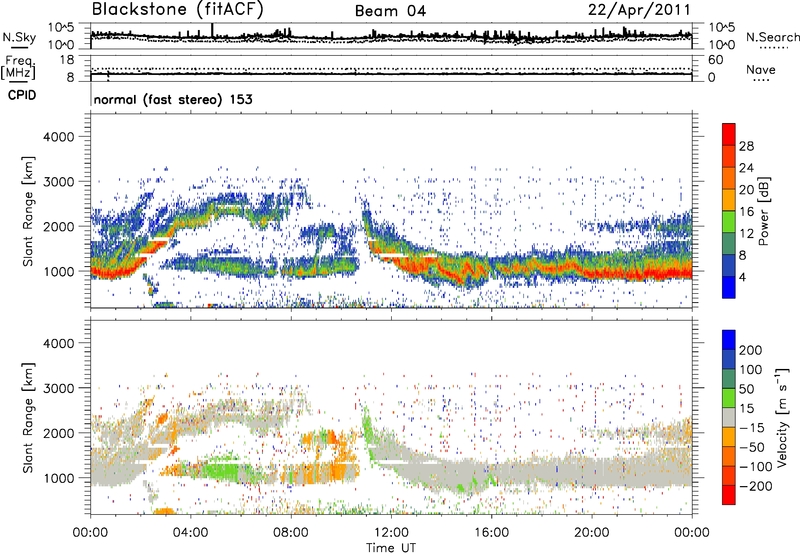
Task: Click the normal (fast stereo) 153 text
Action: [x=173, y=99]
